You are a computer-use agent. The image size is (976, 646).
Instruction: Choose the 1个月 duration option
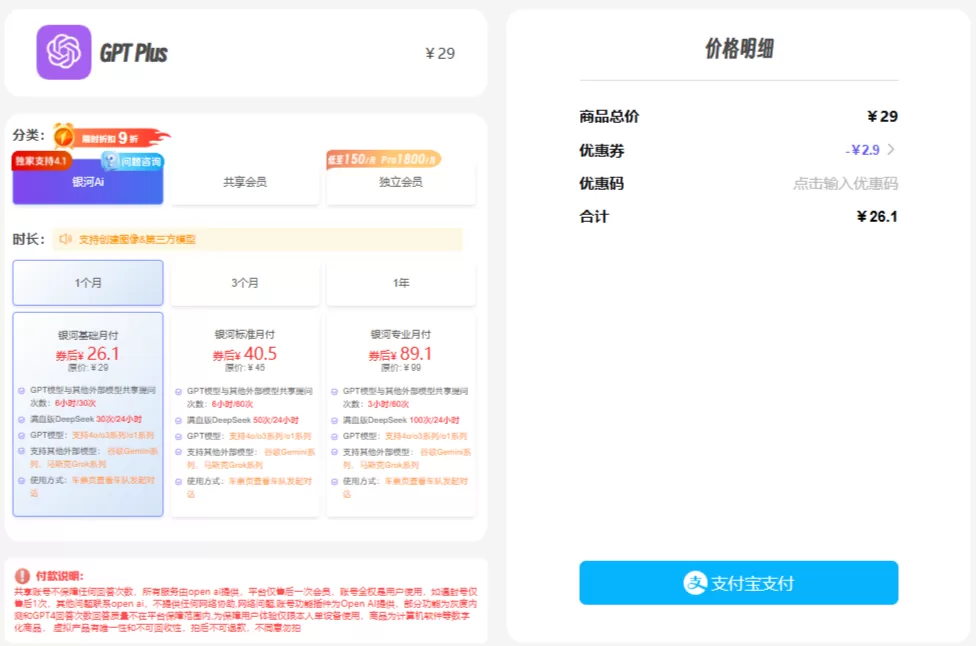coord(88,283)
